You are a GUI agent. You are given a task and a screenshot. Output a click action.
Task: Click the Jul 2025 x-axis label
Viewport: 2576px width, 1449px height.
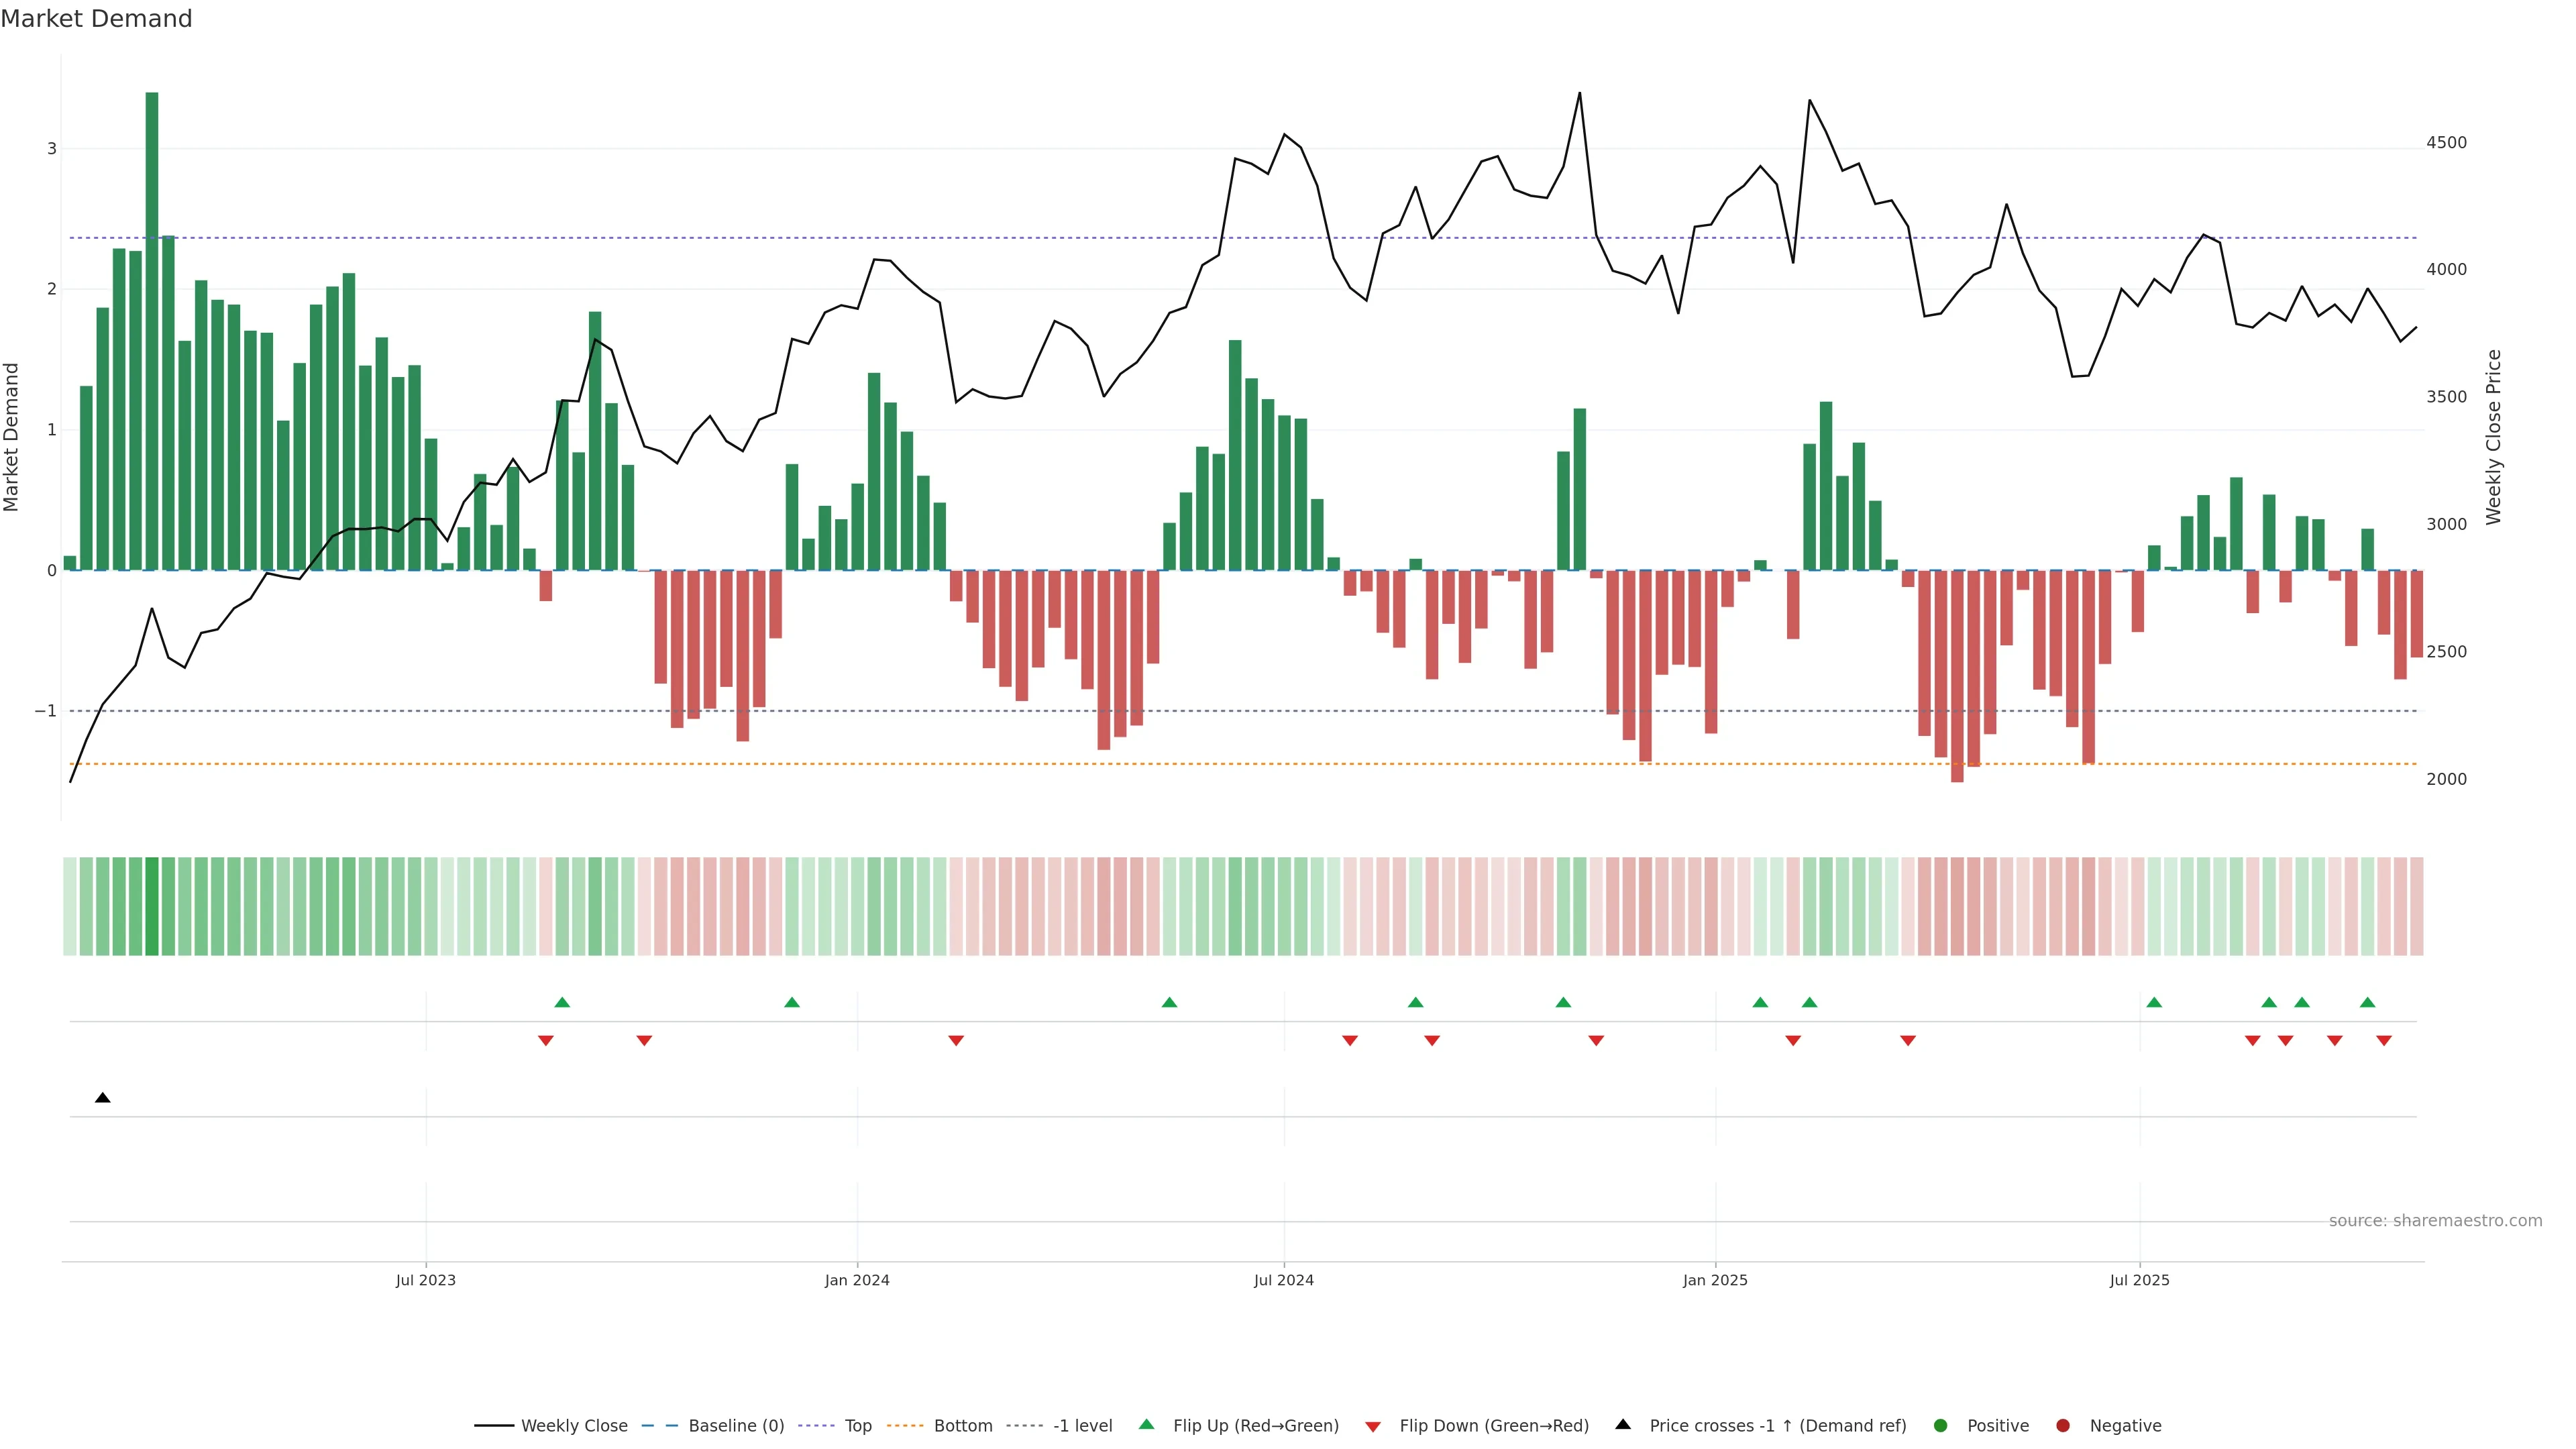click(2139, 1280)
